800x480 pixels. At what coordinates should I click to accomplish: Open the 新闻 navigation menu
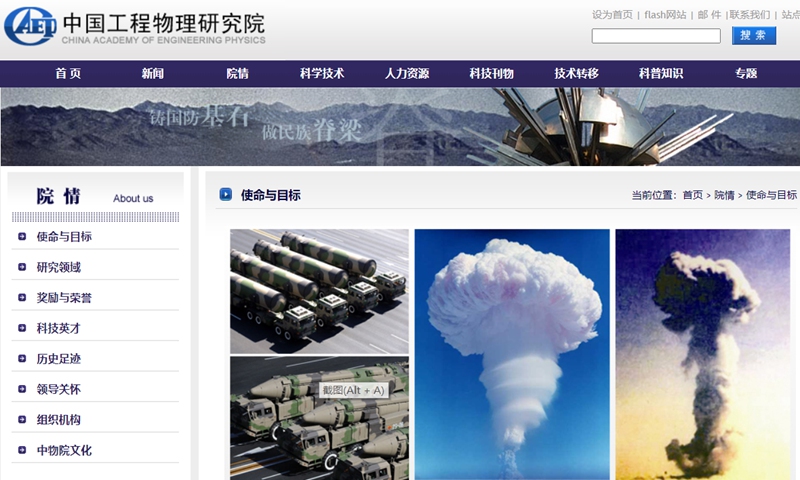(x=152, y=74)
